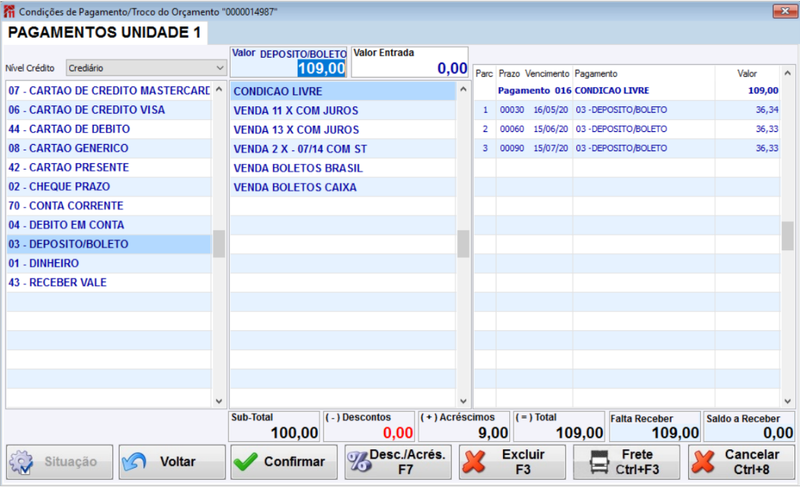
Task: Click scroll up arrow of installments table
Action: pyautogui.click(x=787, y=73)
